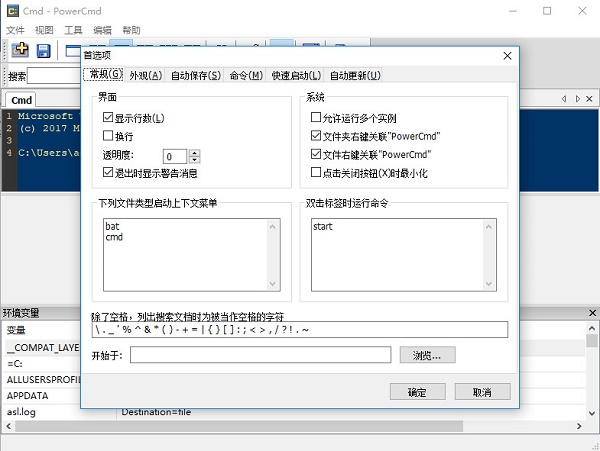Click the 搜索 input box in toolbar

click(x=54, y=76)
